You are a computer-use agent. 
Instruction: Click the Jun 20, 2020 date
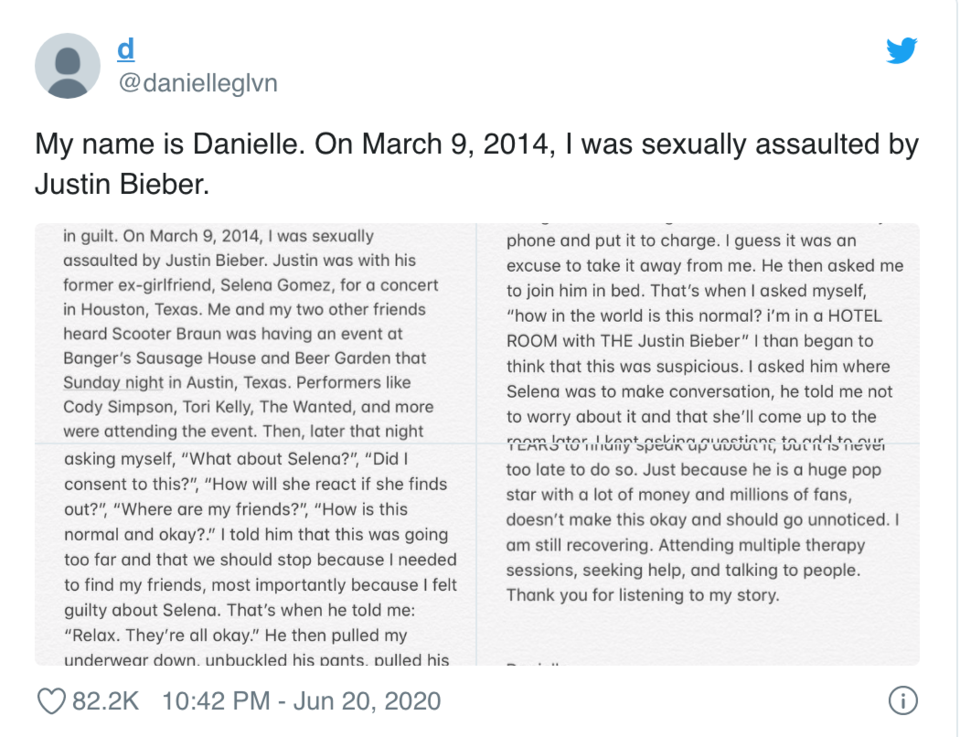(367, 701)
